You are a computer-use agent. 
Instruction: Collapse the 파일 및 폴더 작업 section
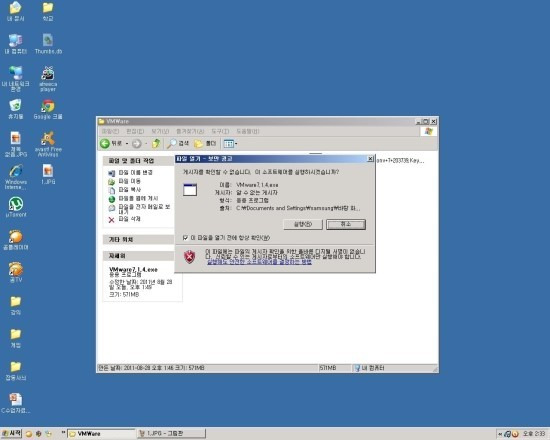(x=138, y=161)
